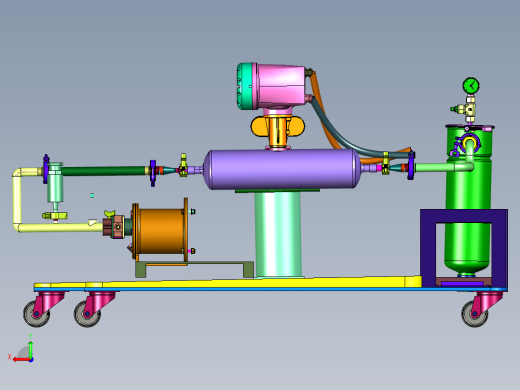
Task: Select the pale yellow elbow pipe at left
Action: click(17, 200)
